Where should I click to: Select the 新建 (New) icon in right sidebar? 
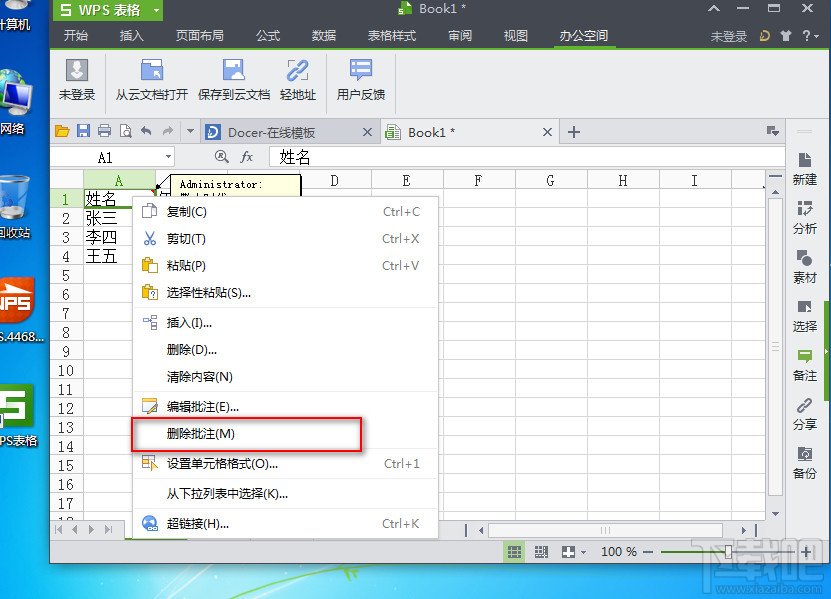click(x=805, y=165)
